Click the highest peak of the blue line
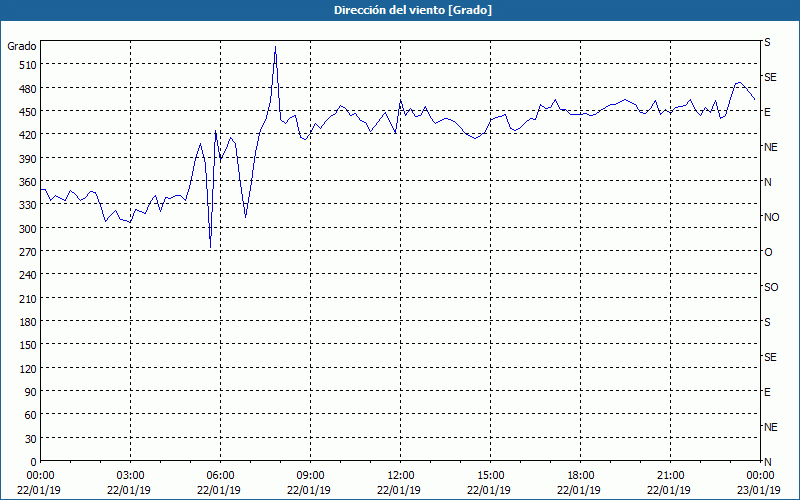The image size is (800, 500). tap(276, 47)
